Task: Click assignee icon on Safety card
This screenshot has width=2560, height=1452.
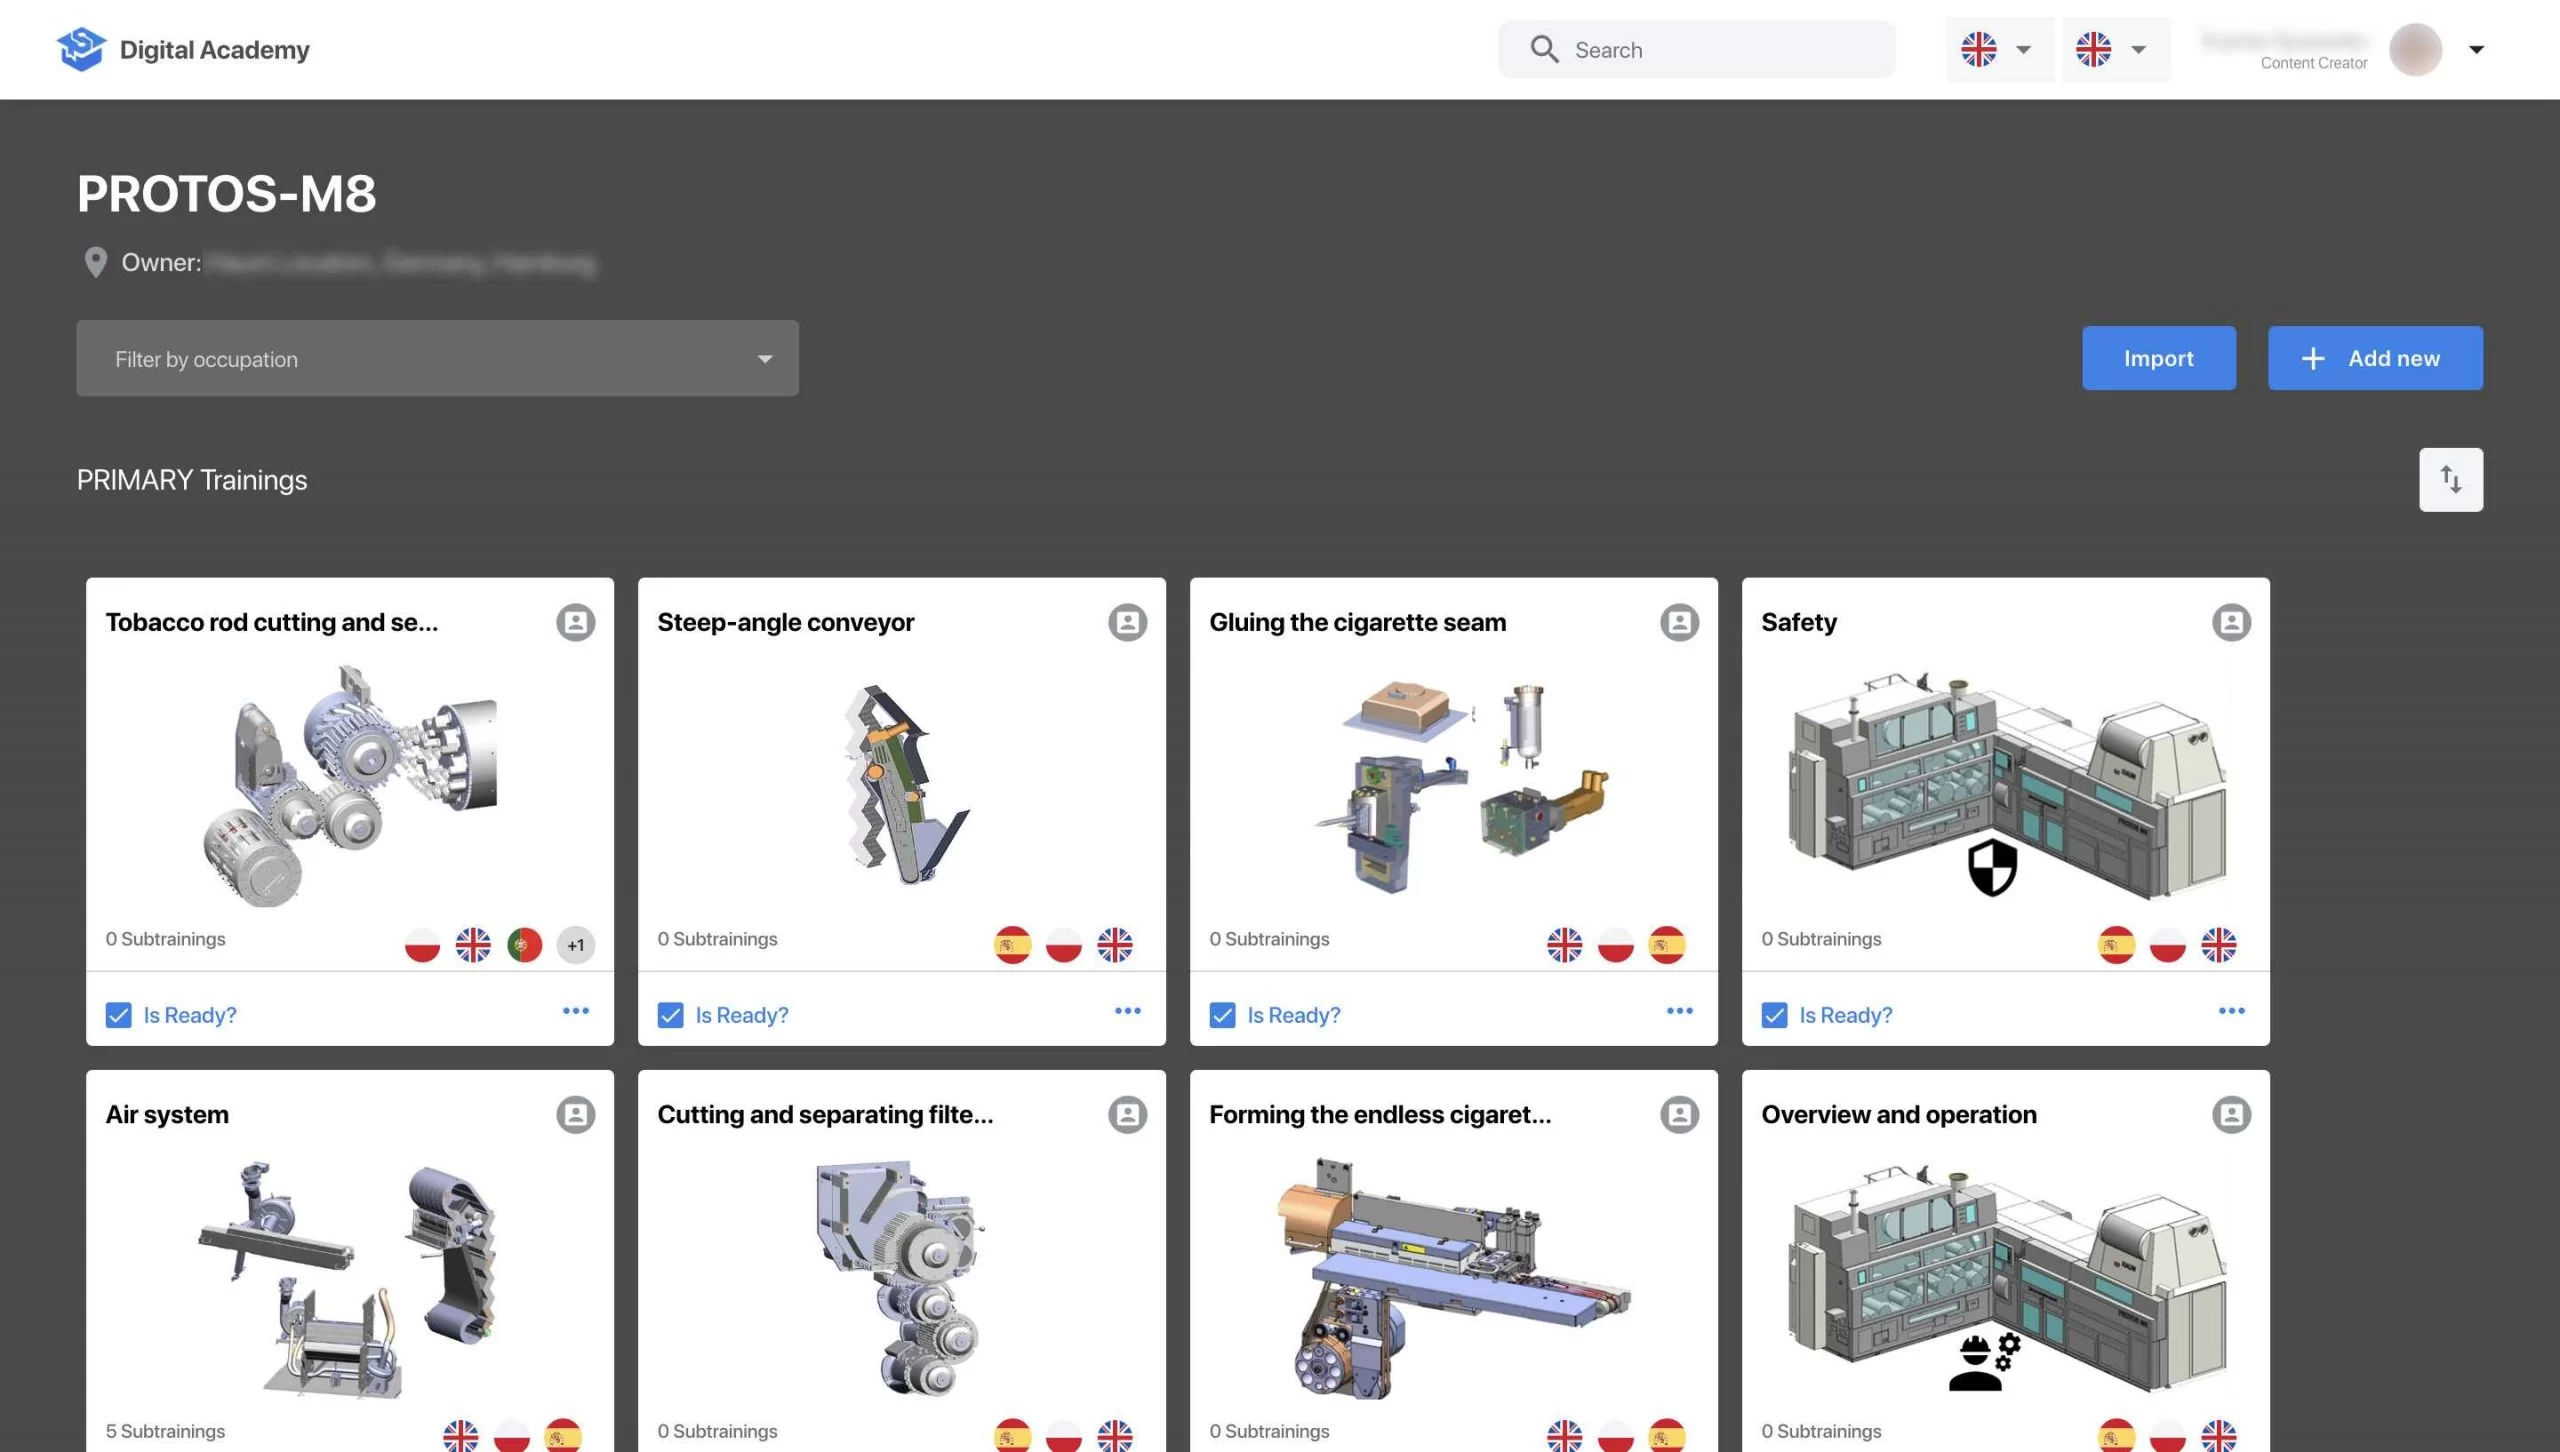Action: pyautogui.click(x=2231, y=622)
